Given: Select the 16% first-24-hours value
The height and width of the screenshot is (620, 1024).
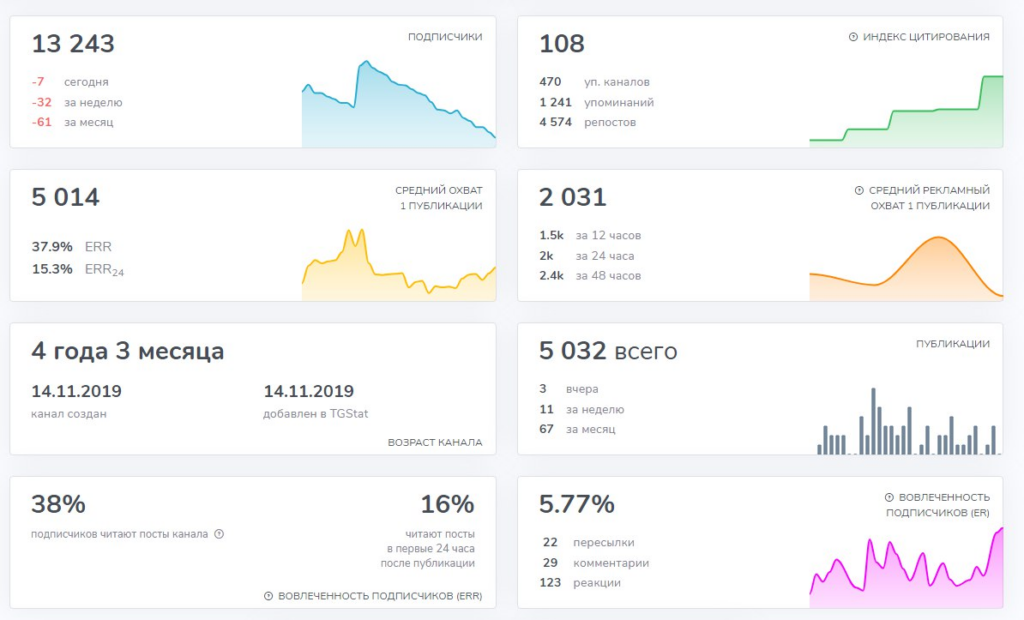Looking at the screenshot, I should (447, 504).
